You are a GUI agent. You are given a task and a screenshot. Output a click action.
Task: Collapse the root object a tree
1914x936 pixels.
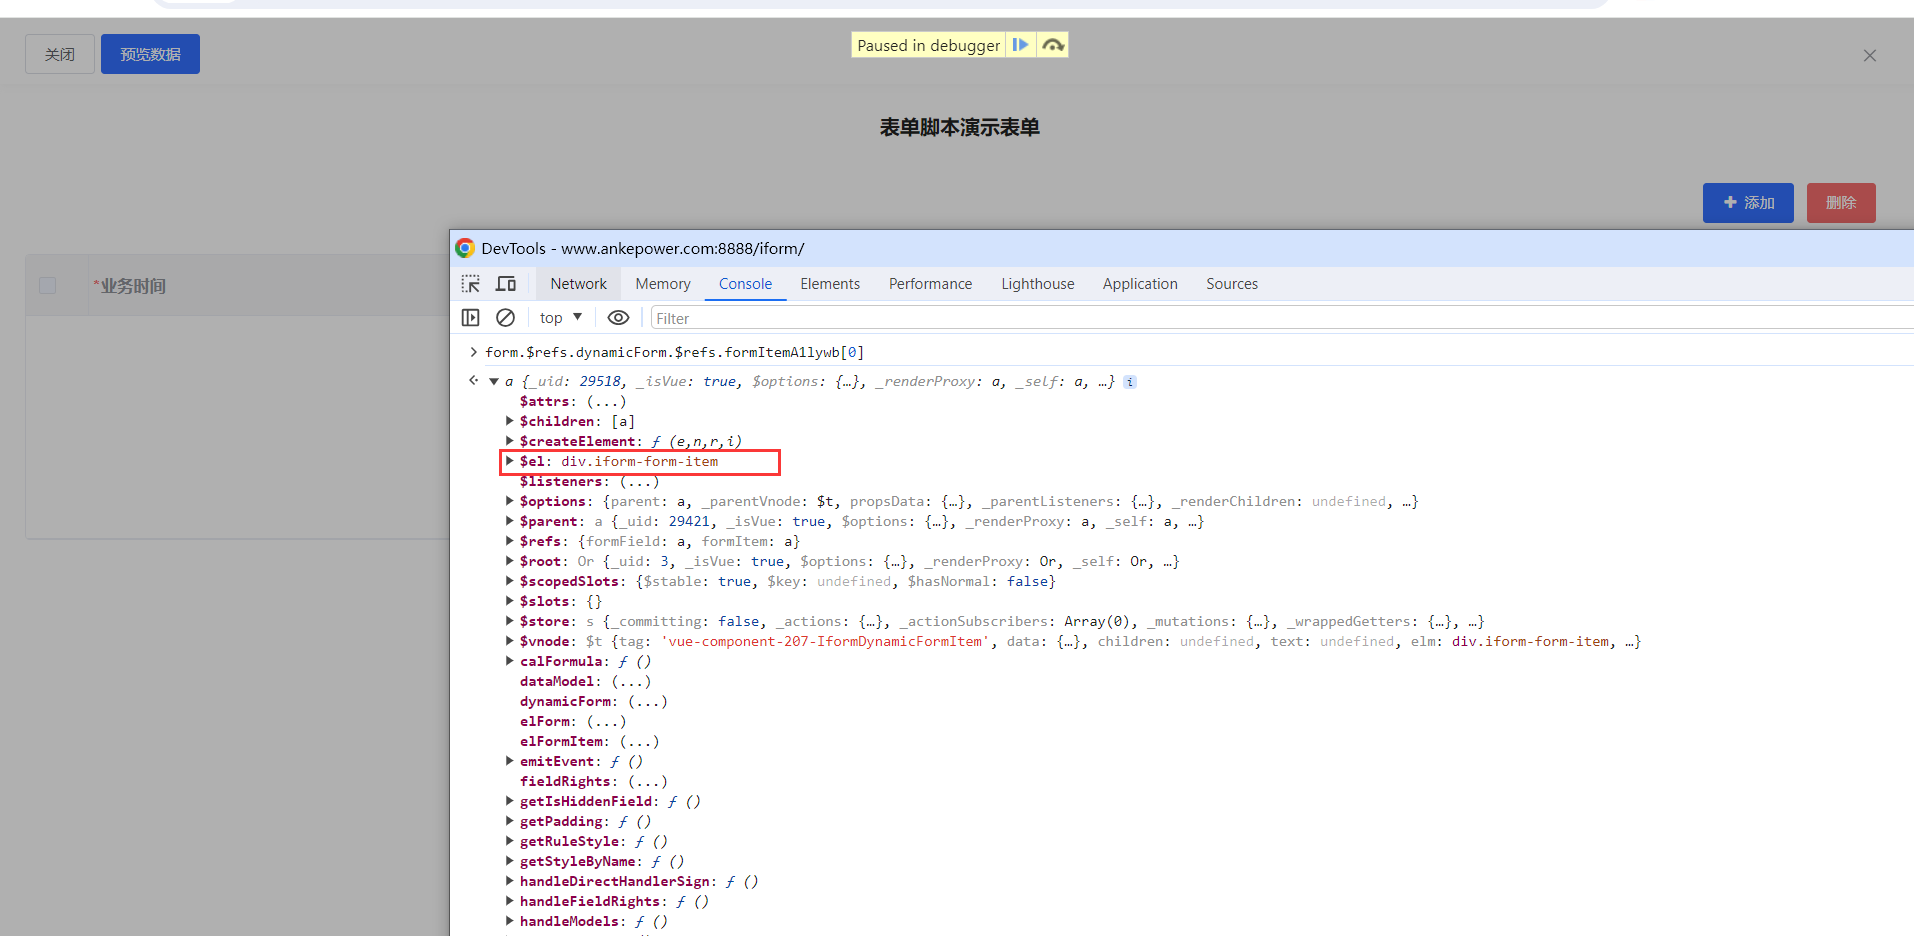tap(494, 381)
